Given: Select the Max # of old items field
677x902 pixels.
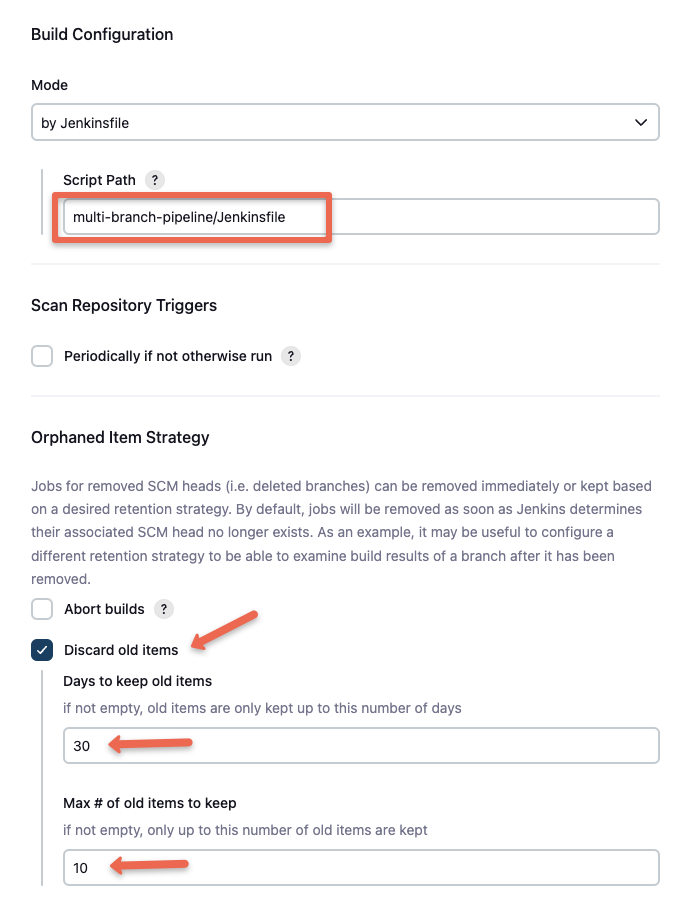Looking at the screenshot, I should (x=361, y=867).
